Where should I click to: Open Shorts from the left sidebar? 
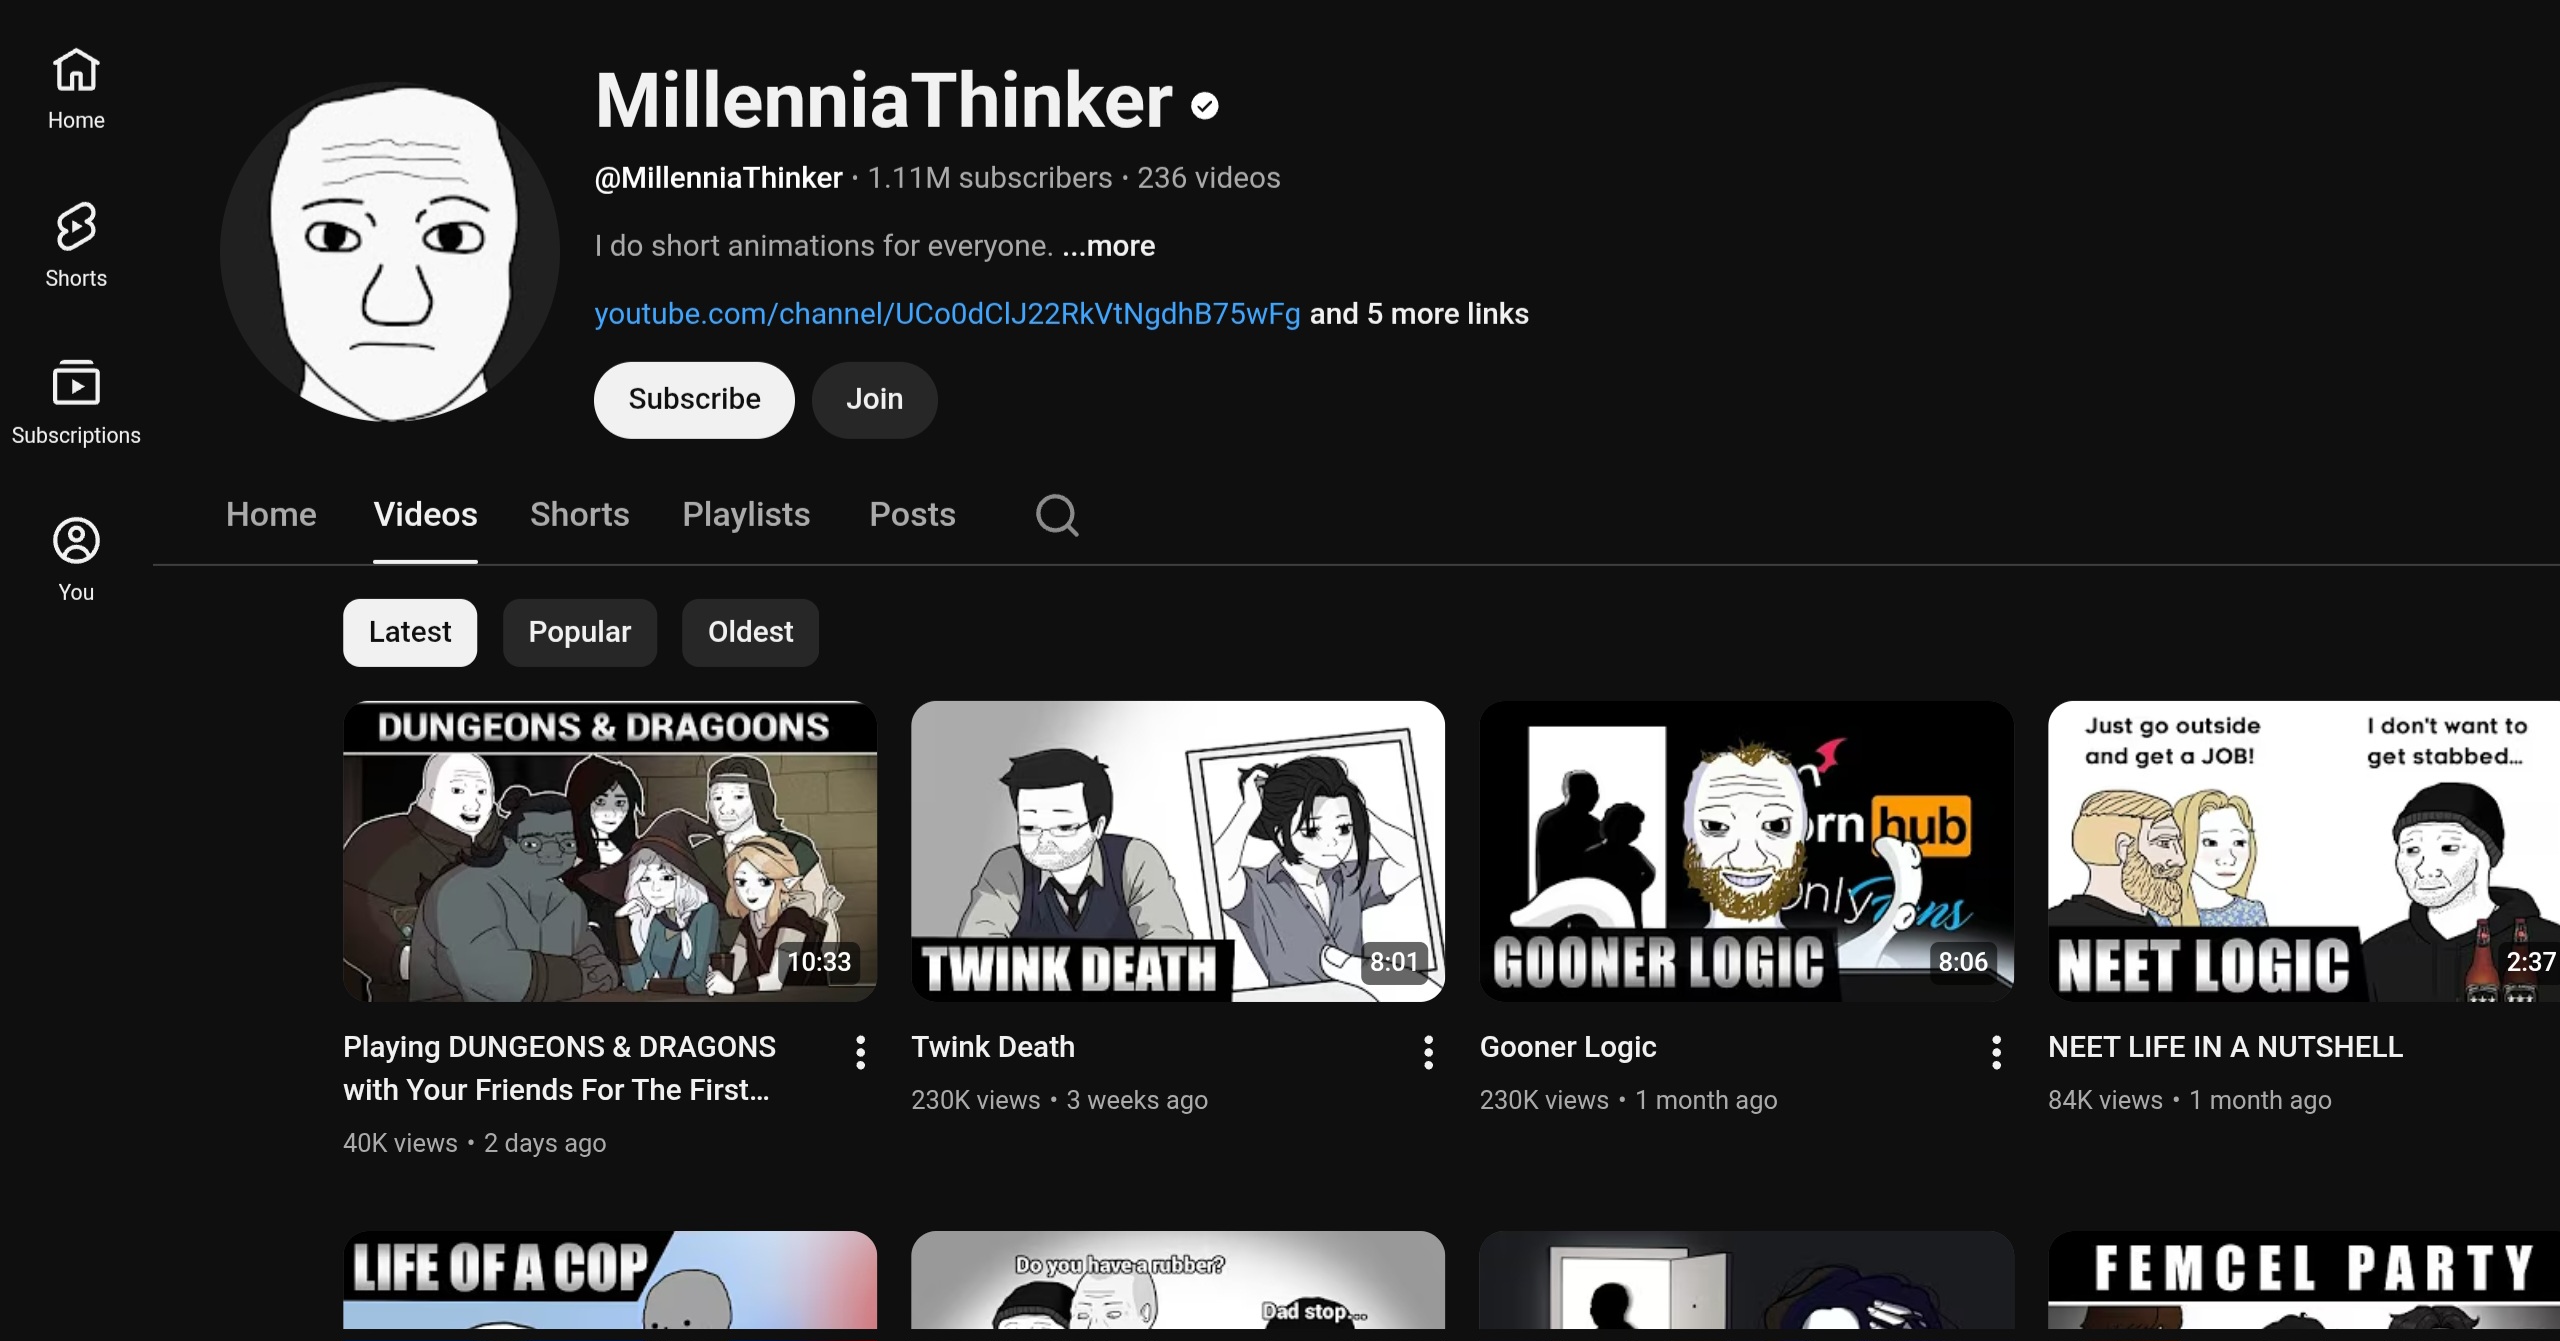(x=76, y=245)
